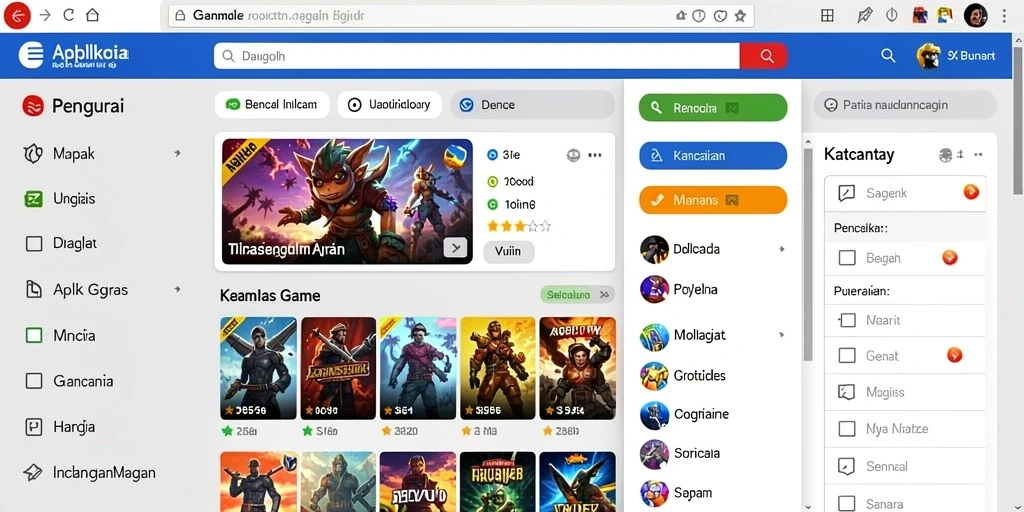
Task: Go to browser home page icon
Action: point(93,16)
